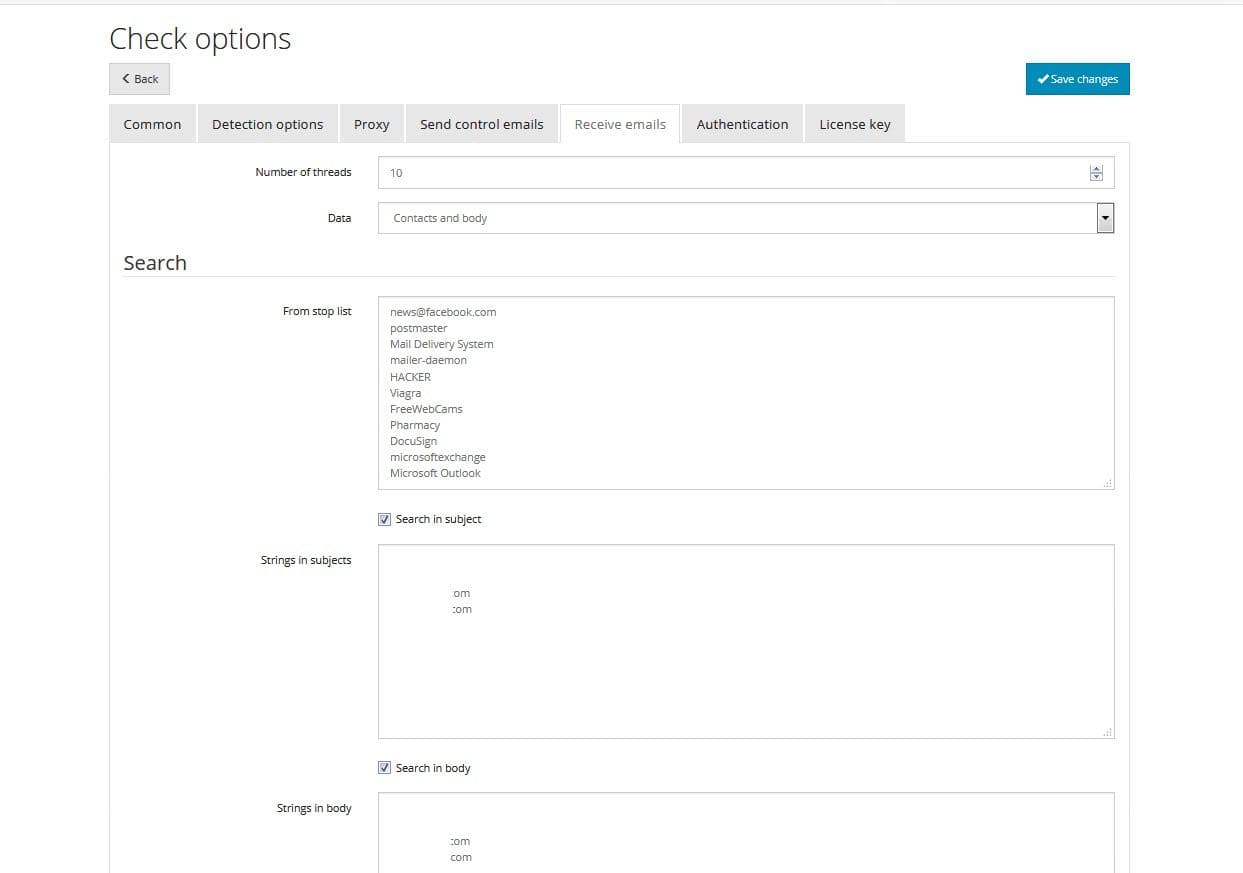Click the Save changes button
Image resolution: width=1243 pixels, height=873 pixels.
(1077, 79)
